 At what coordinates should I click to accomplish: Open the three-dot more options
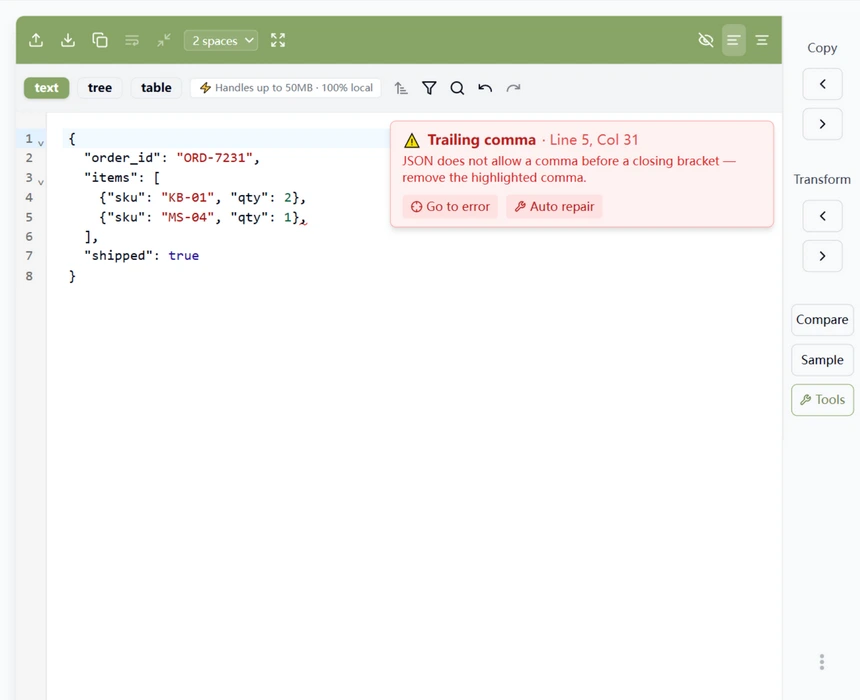point(822,662)
